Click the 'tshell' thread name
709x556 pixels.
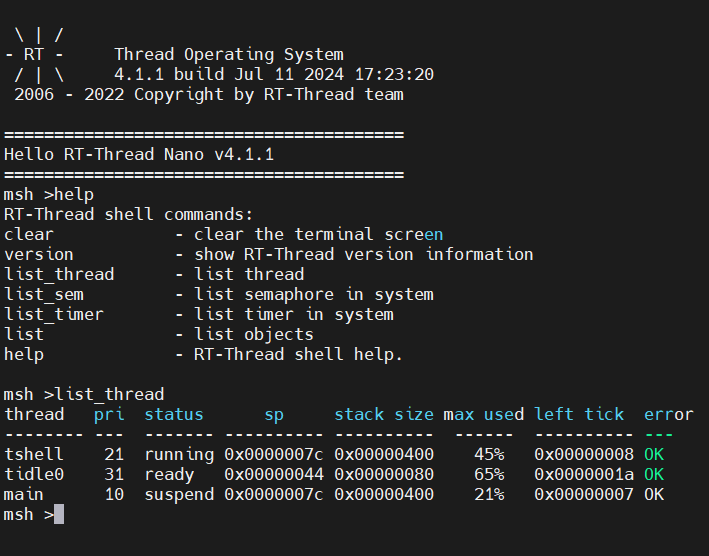(x=34, y=454)
